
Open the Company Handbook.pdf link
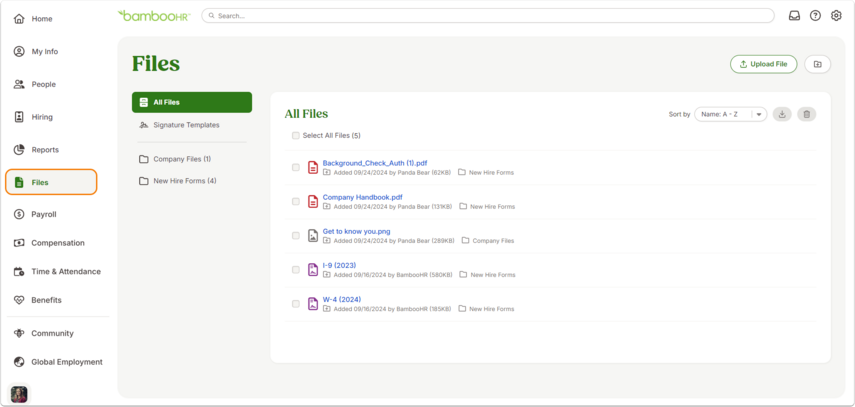click(363, 197)
